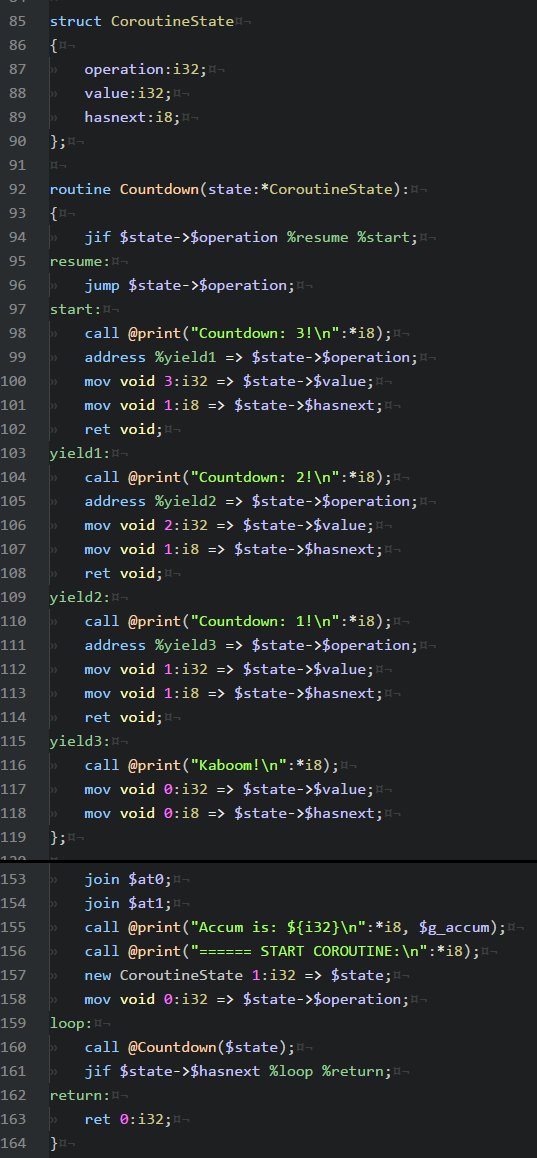Screen dimensions: 537x1158
Task: Click the 'hasnext:i8;' field line
Action: (132, 117)
